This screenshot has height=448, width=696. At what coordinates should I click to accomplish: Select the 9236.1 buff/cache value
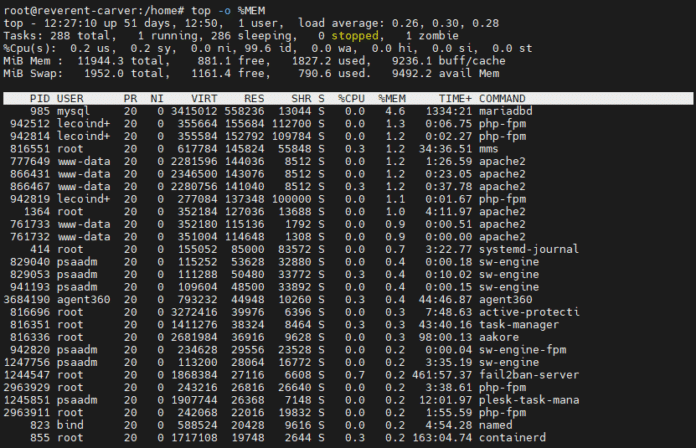(411, 61)
